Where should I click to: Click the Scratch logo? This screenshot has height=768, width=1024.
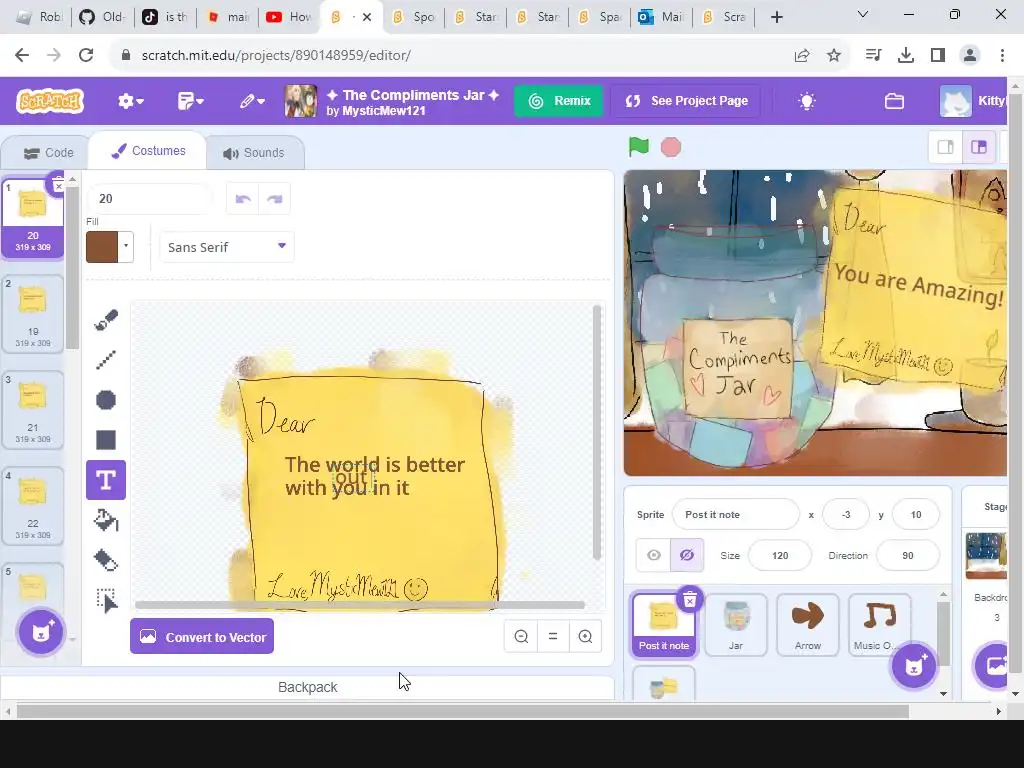click(50, 101)
